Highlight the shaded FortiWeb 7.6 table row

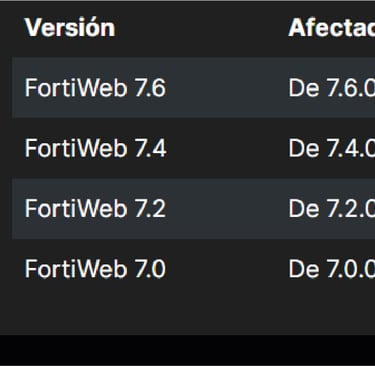(193, 88)
